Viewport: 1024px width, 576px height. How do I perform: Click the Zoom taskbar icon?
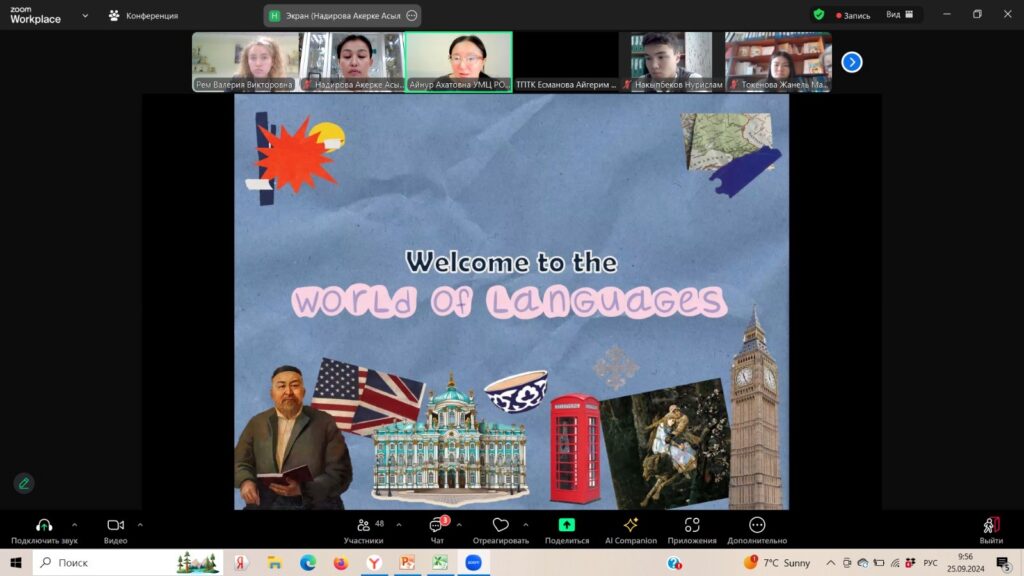coord(473,562)
